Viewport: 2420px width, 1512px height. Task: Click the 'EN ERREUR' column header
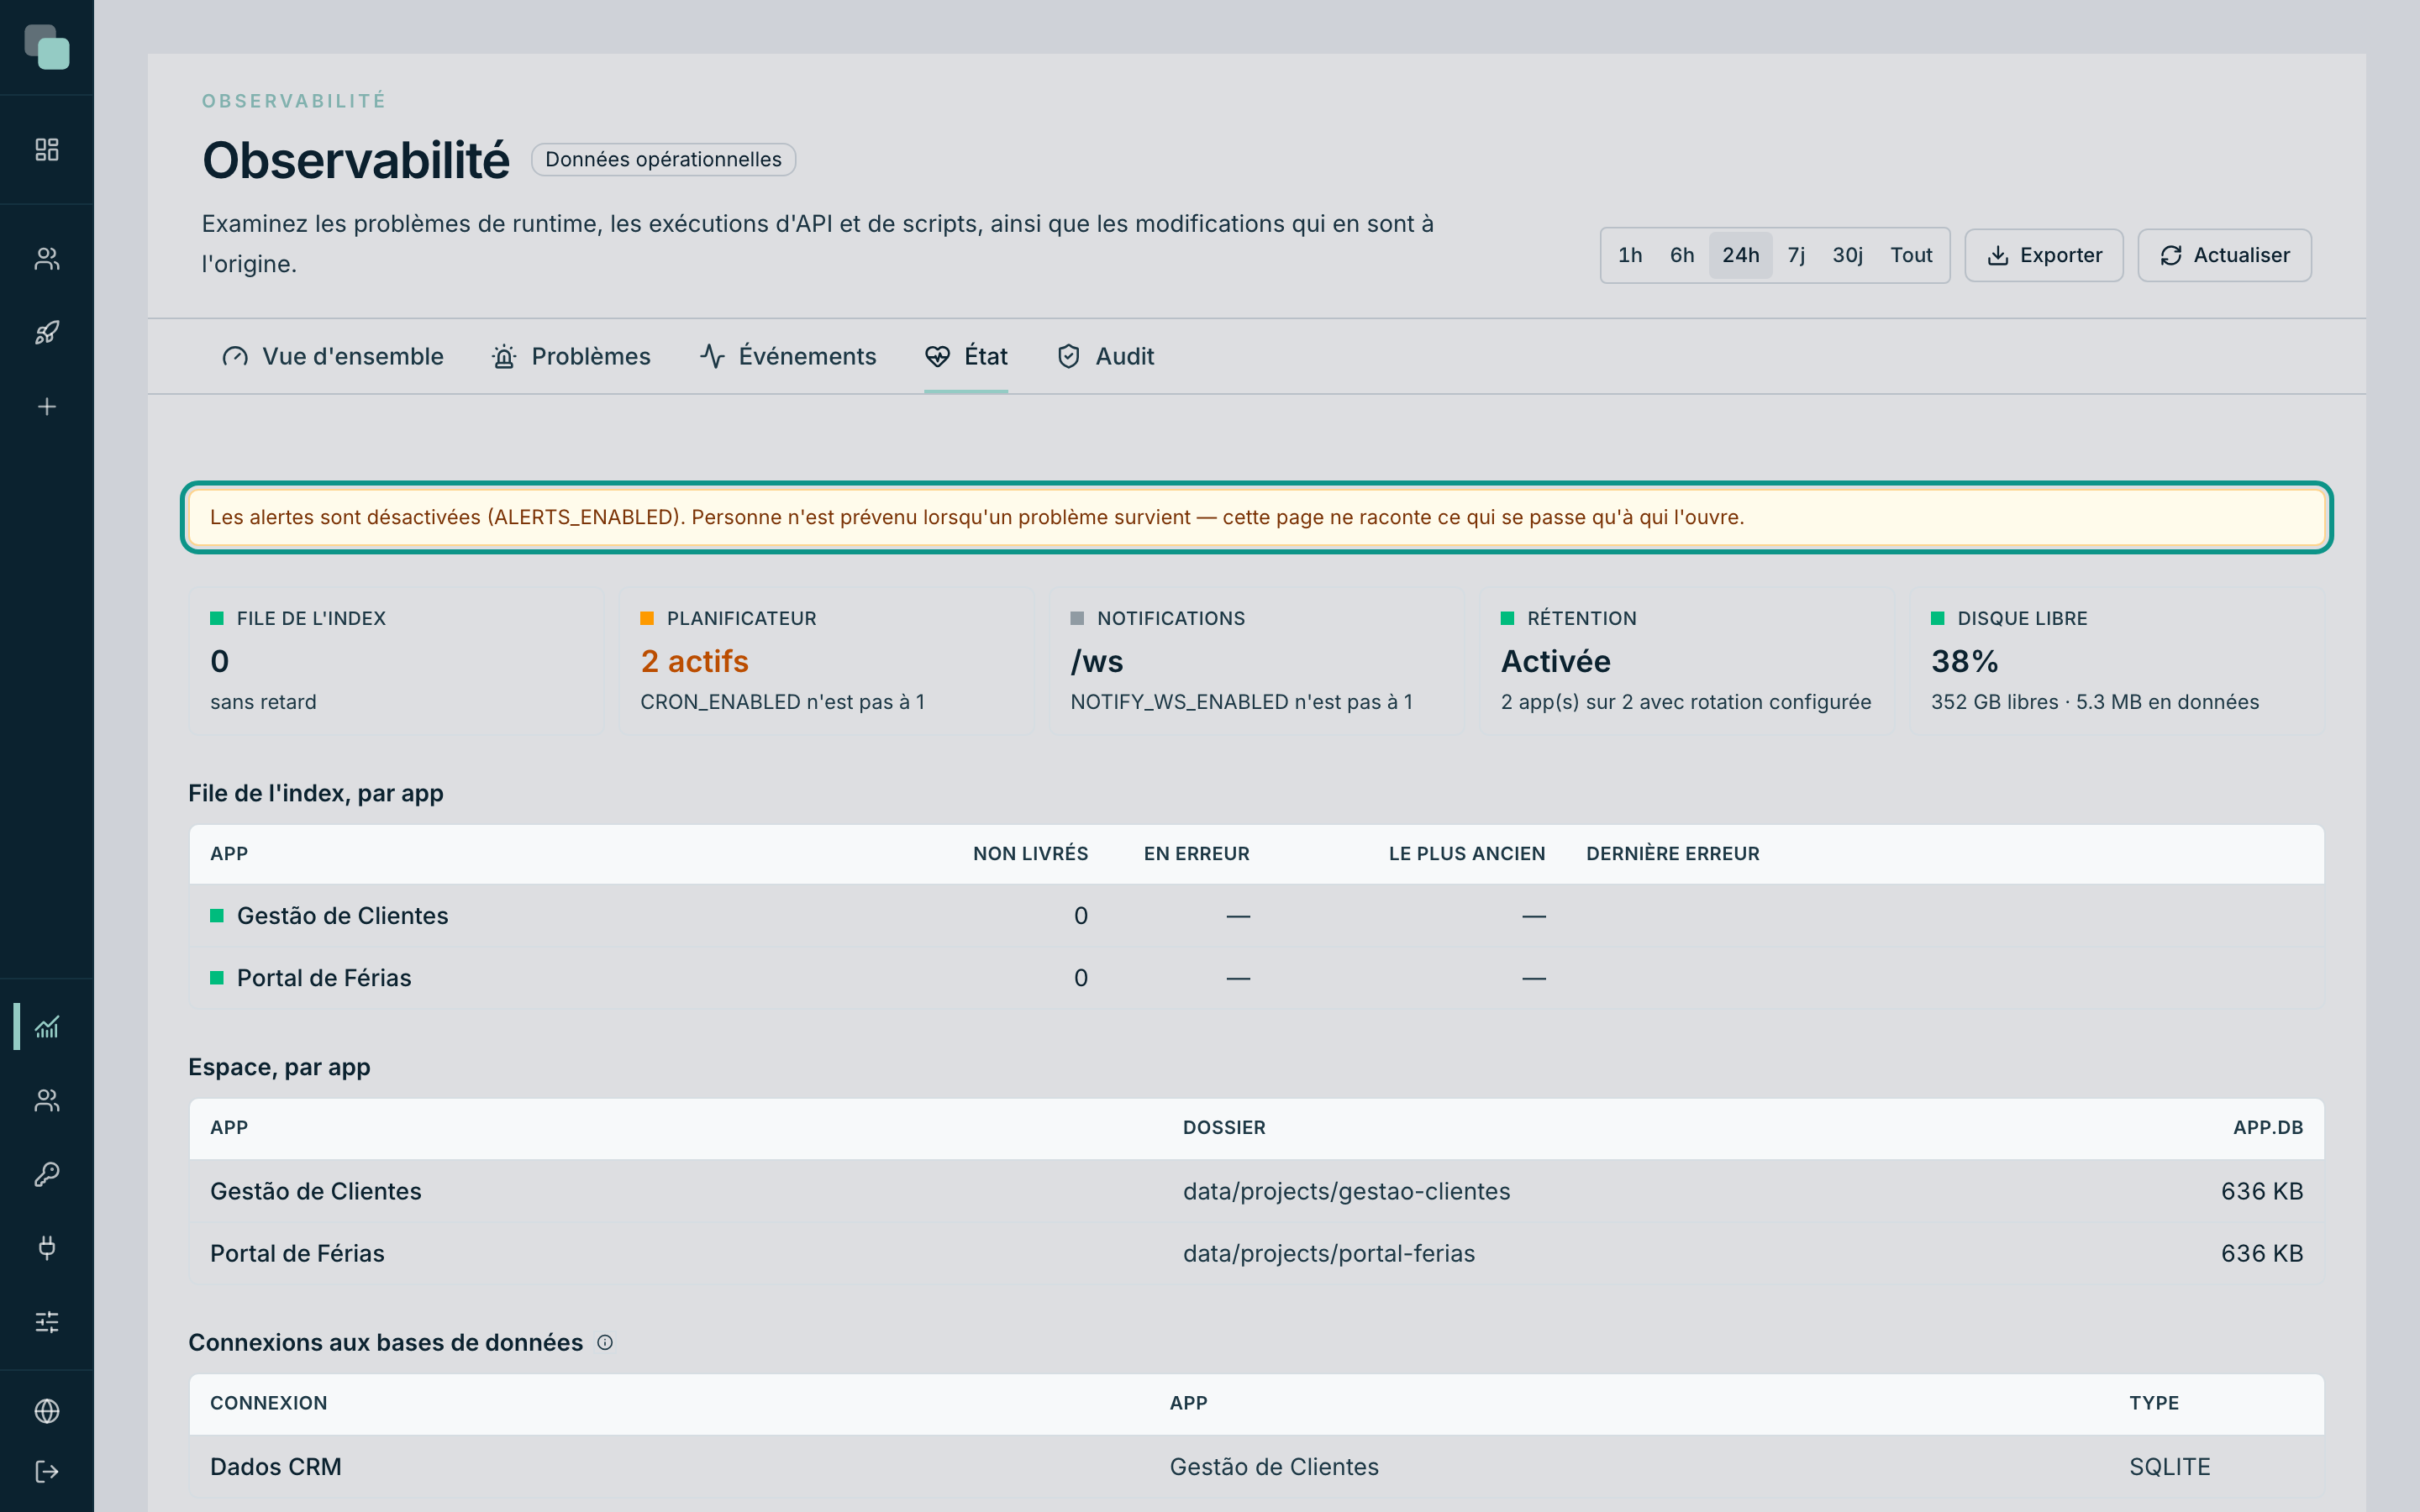pyautogui.click(x=1197, y=854)
